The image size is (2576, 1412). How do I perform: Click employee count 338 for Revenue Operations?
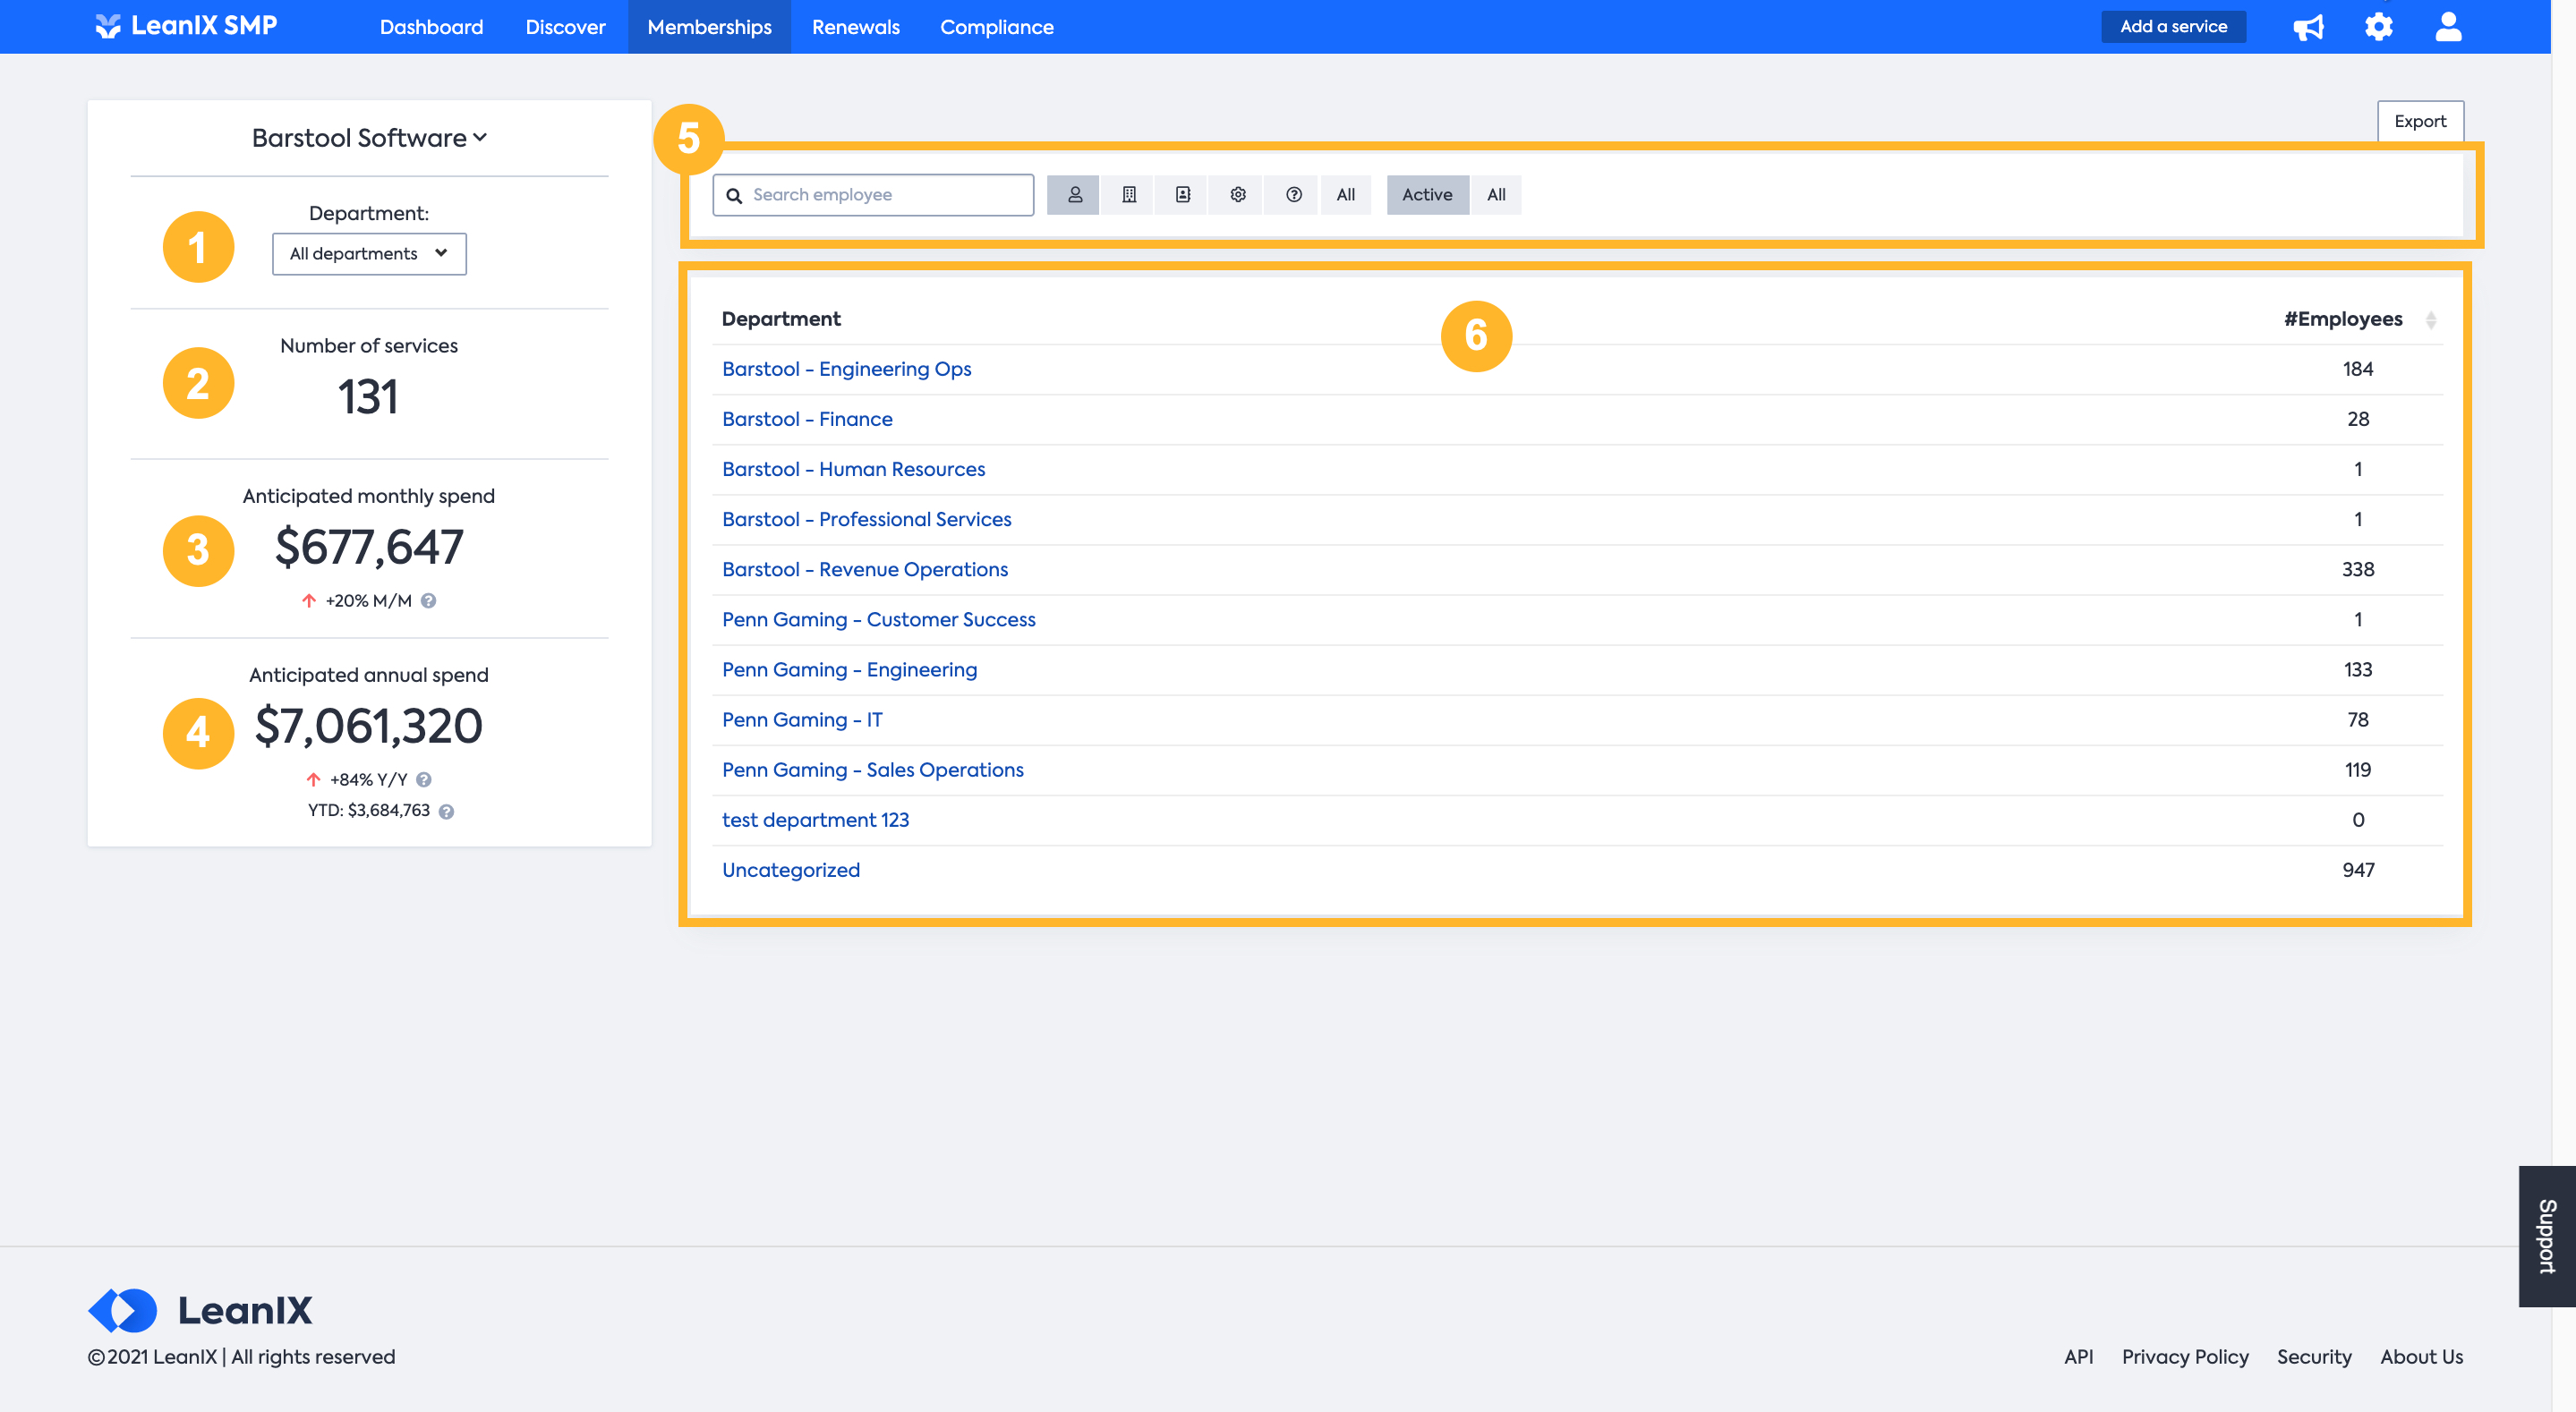tap(2358, 569)
